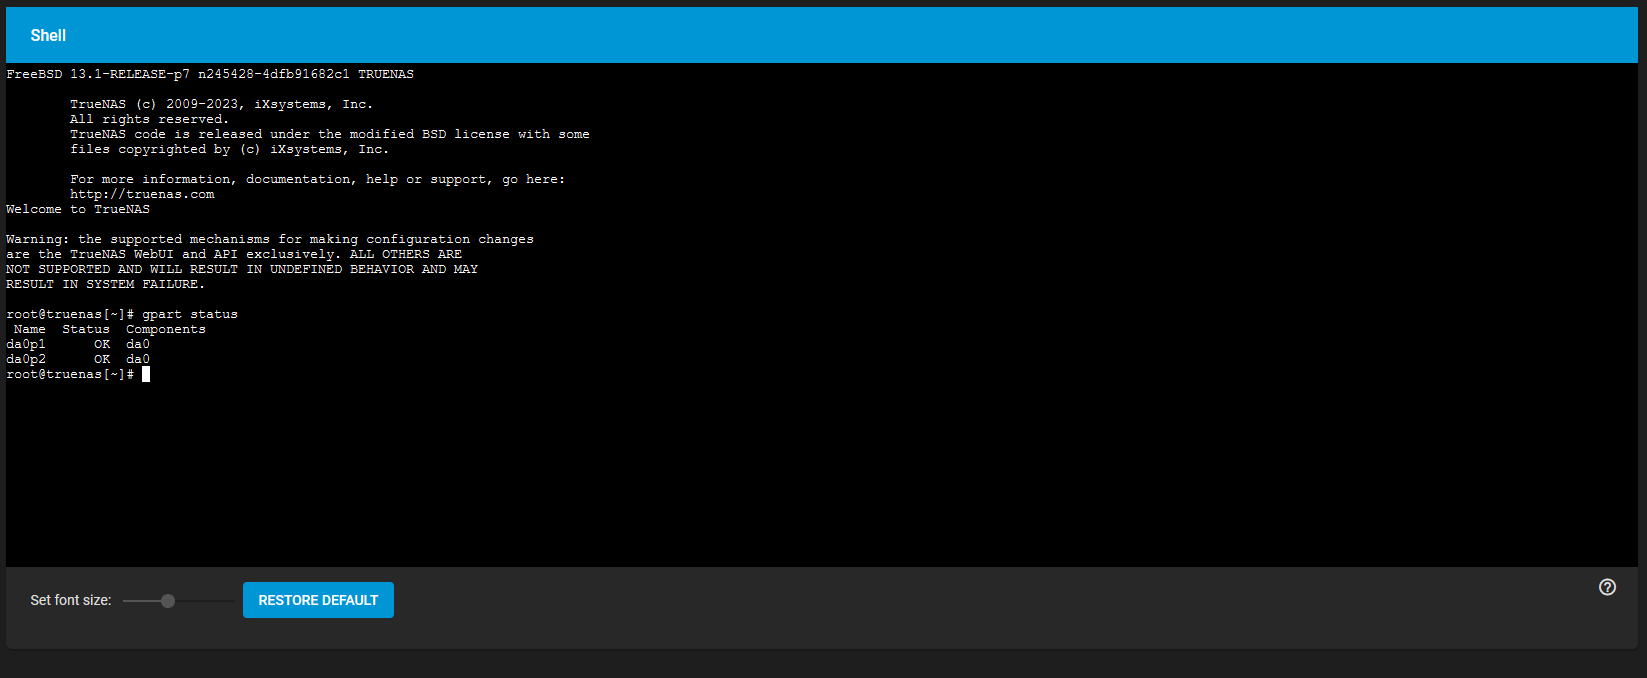This screenshot has height=678, width=1647.
Task: Click the http://truenas.com URL text
Action: [x=142, y=194]
